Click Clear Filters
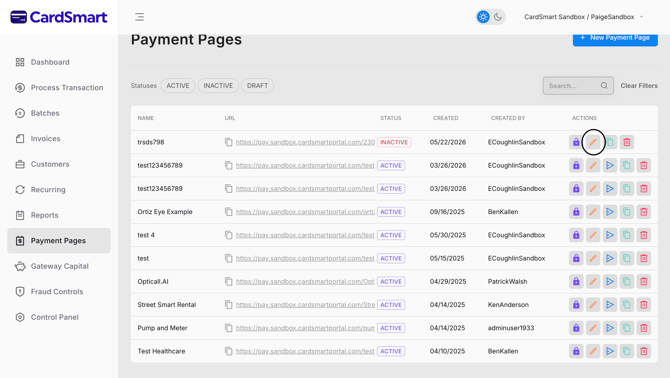Viewport: 670px width, 378px height. [x=639, y=85]
